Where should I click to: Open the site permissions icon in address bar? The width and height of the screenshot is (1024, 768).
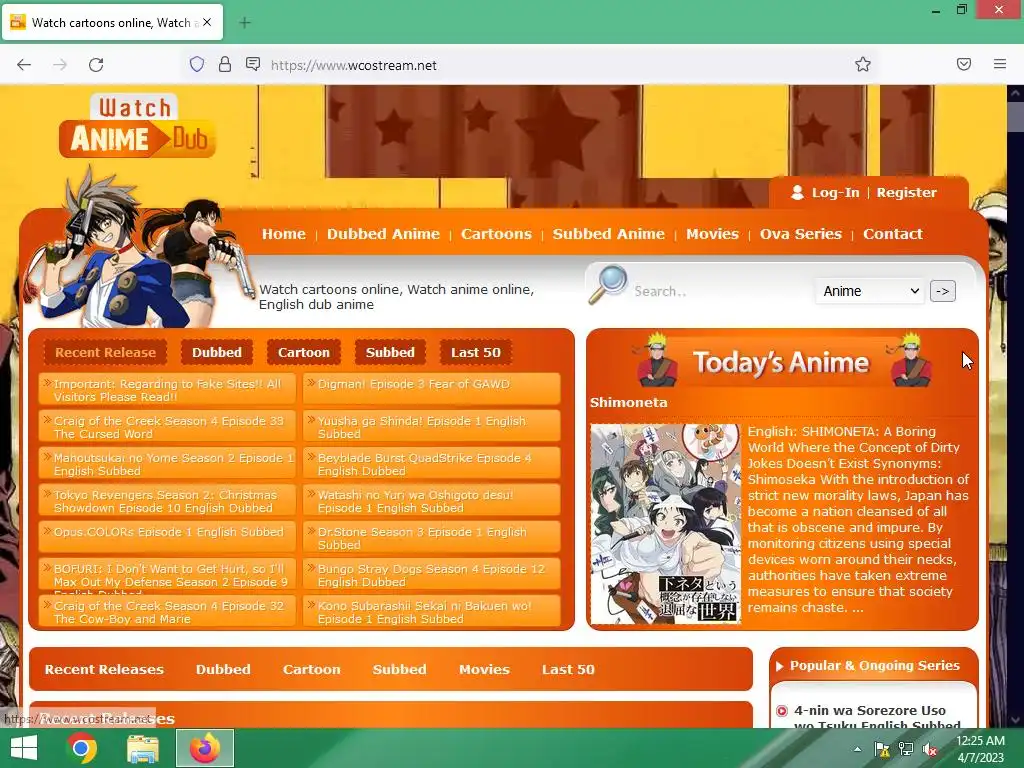click(x=253, y=64)
